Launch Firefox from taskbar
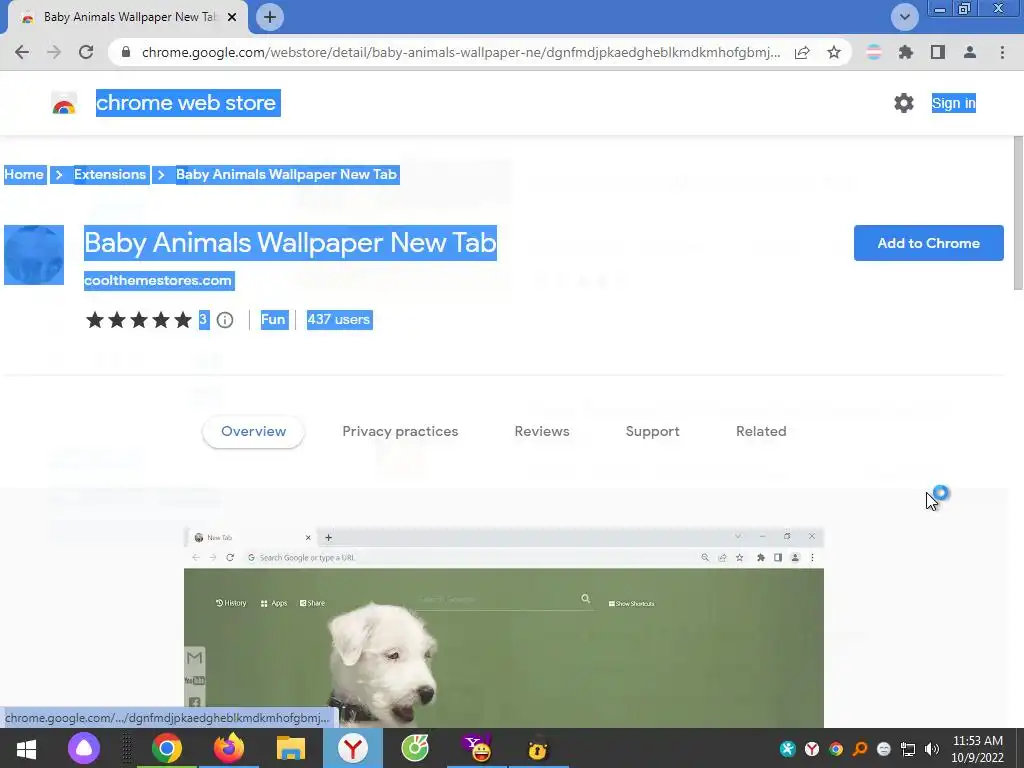 [x=229, y=748]
